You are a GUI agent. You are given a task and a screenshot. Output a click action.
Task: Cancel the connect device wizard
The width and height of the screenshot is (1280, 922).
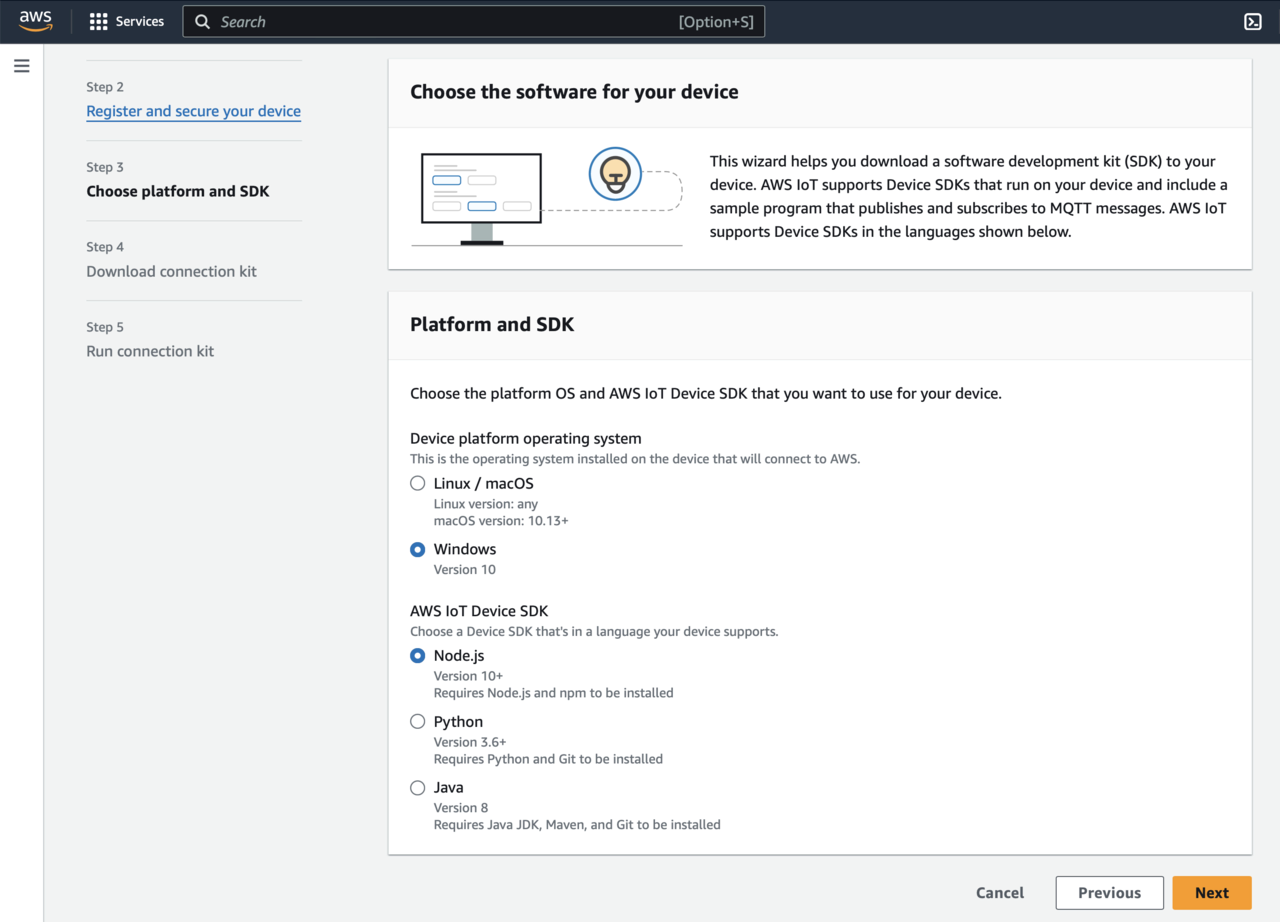click(999, 893)
